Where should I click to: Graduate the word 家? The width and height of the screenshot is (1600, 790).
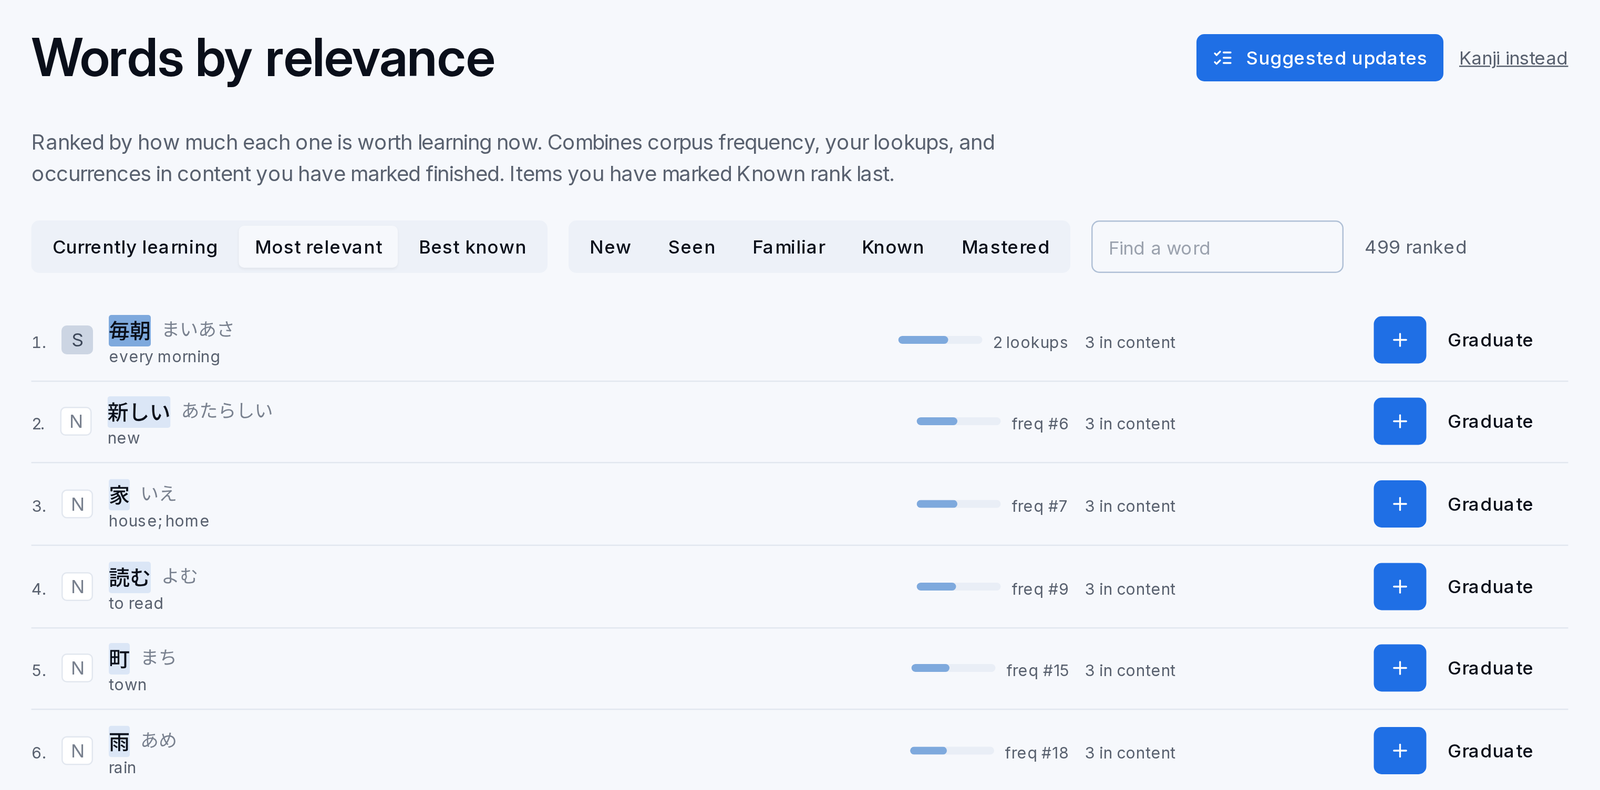(x=1490, y=504)
